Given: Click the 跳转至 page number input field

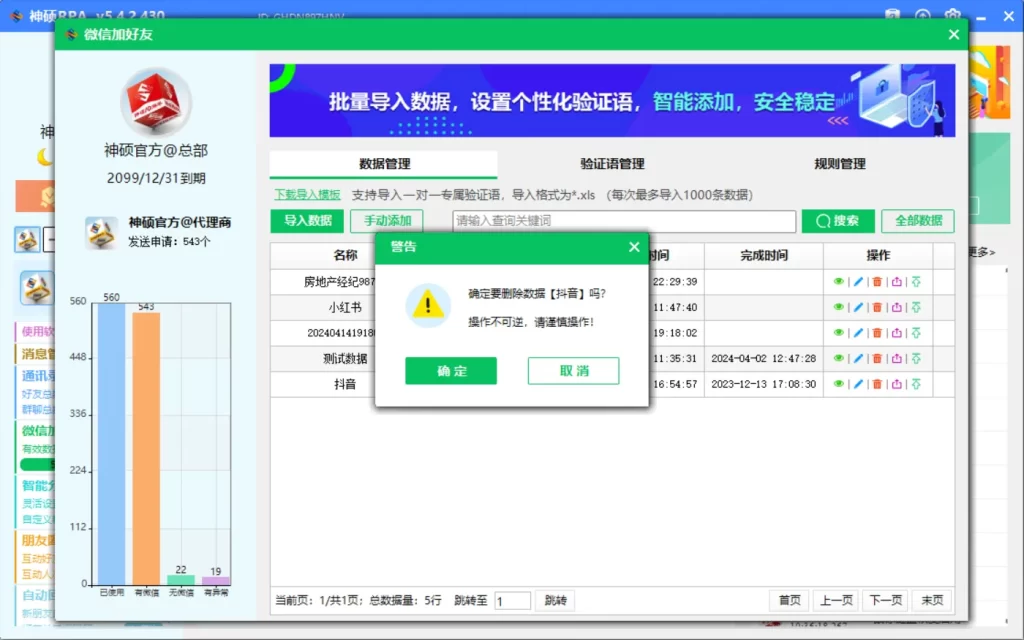Looking at the screenshot, I should point(513,600).
